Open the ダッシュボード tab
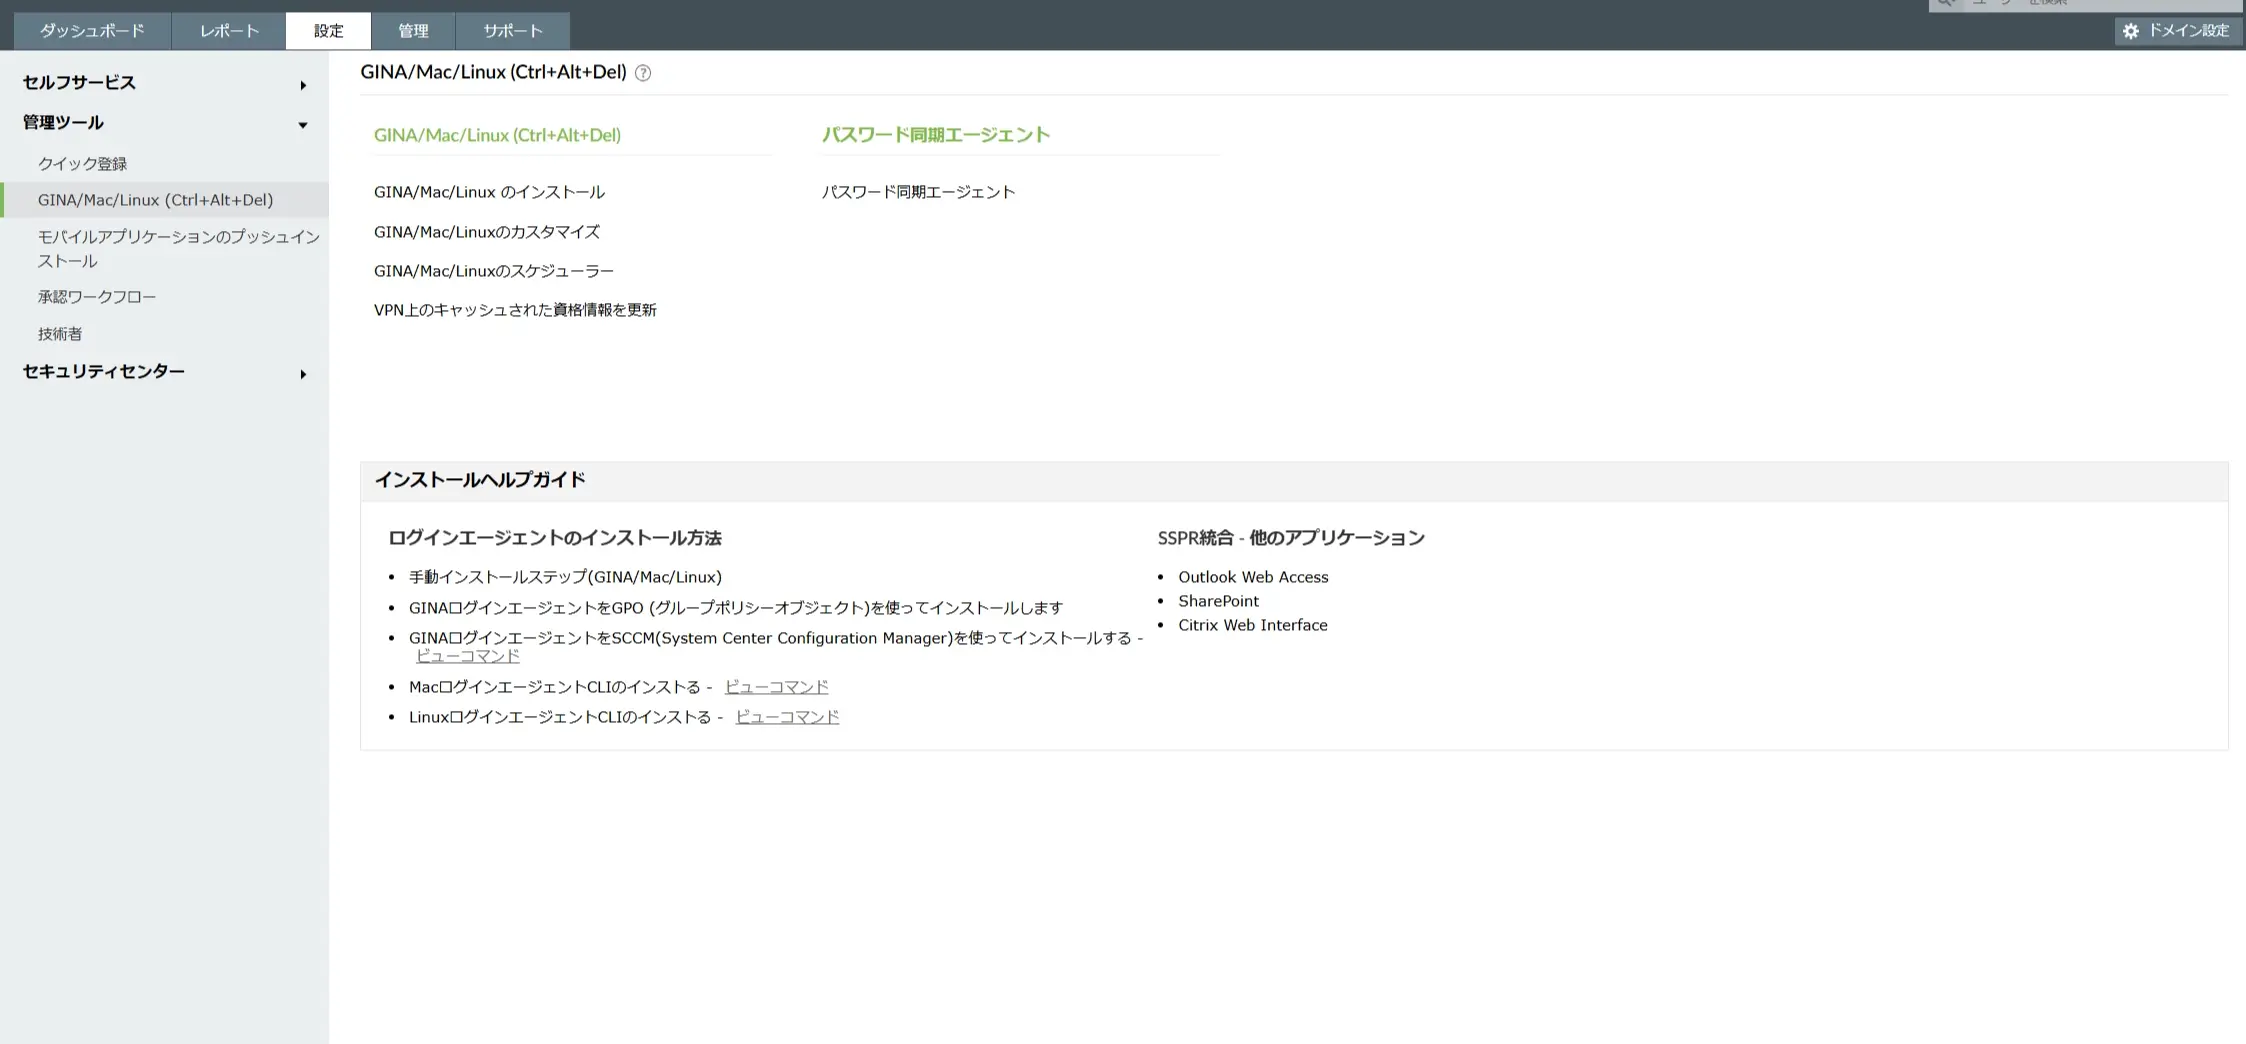This screenshot has width=2246, height=1044. coord(92,31)
